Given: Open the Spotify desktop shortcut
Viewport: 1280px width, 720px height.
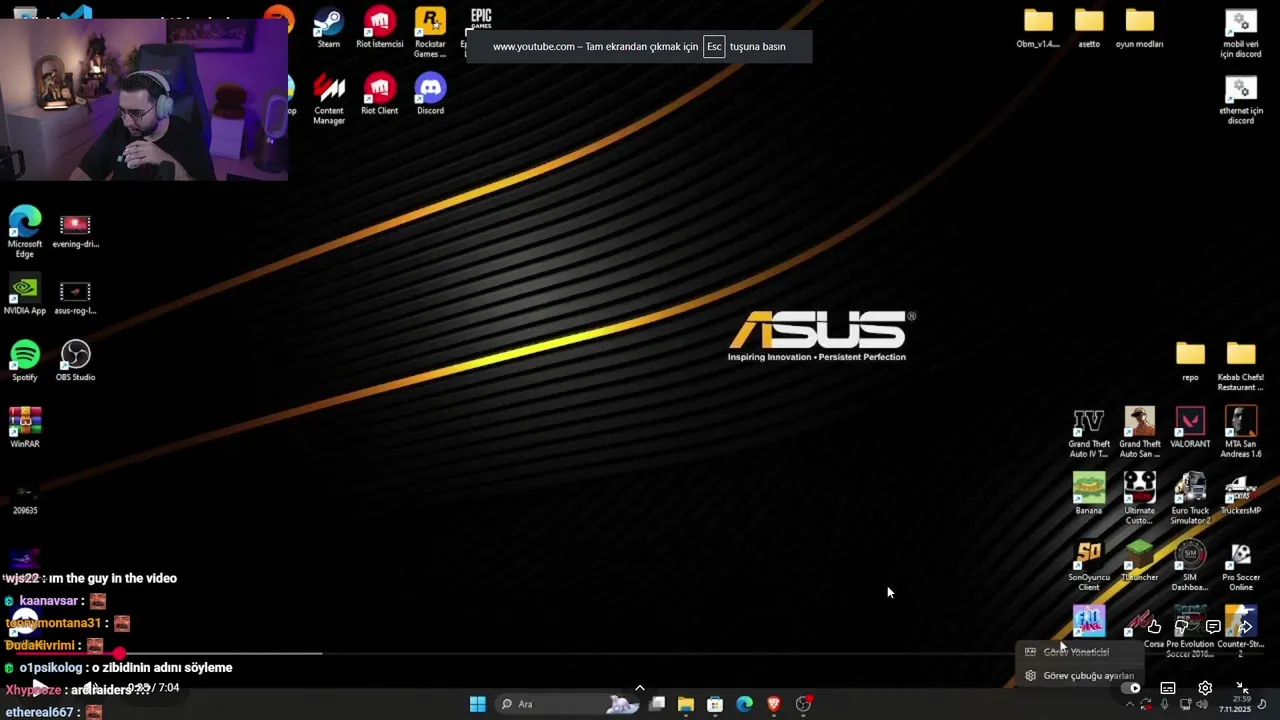Looking at the screenshot, I should [25, 361].
